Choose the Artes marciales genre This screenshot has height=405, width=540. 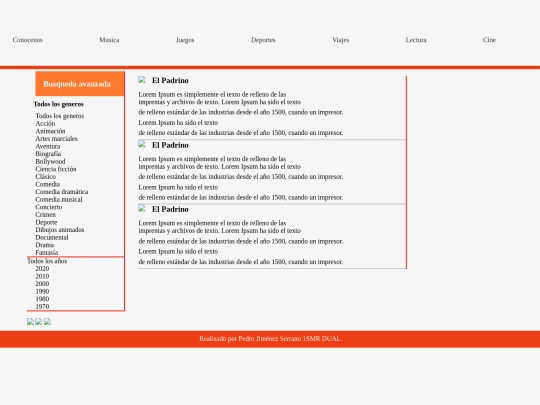56,138
